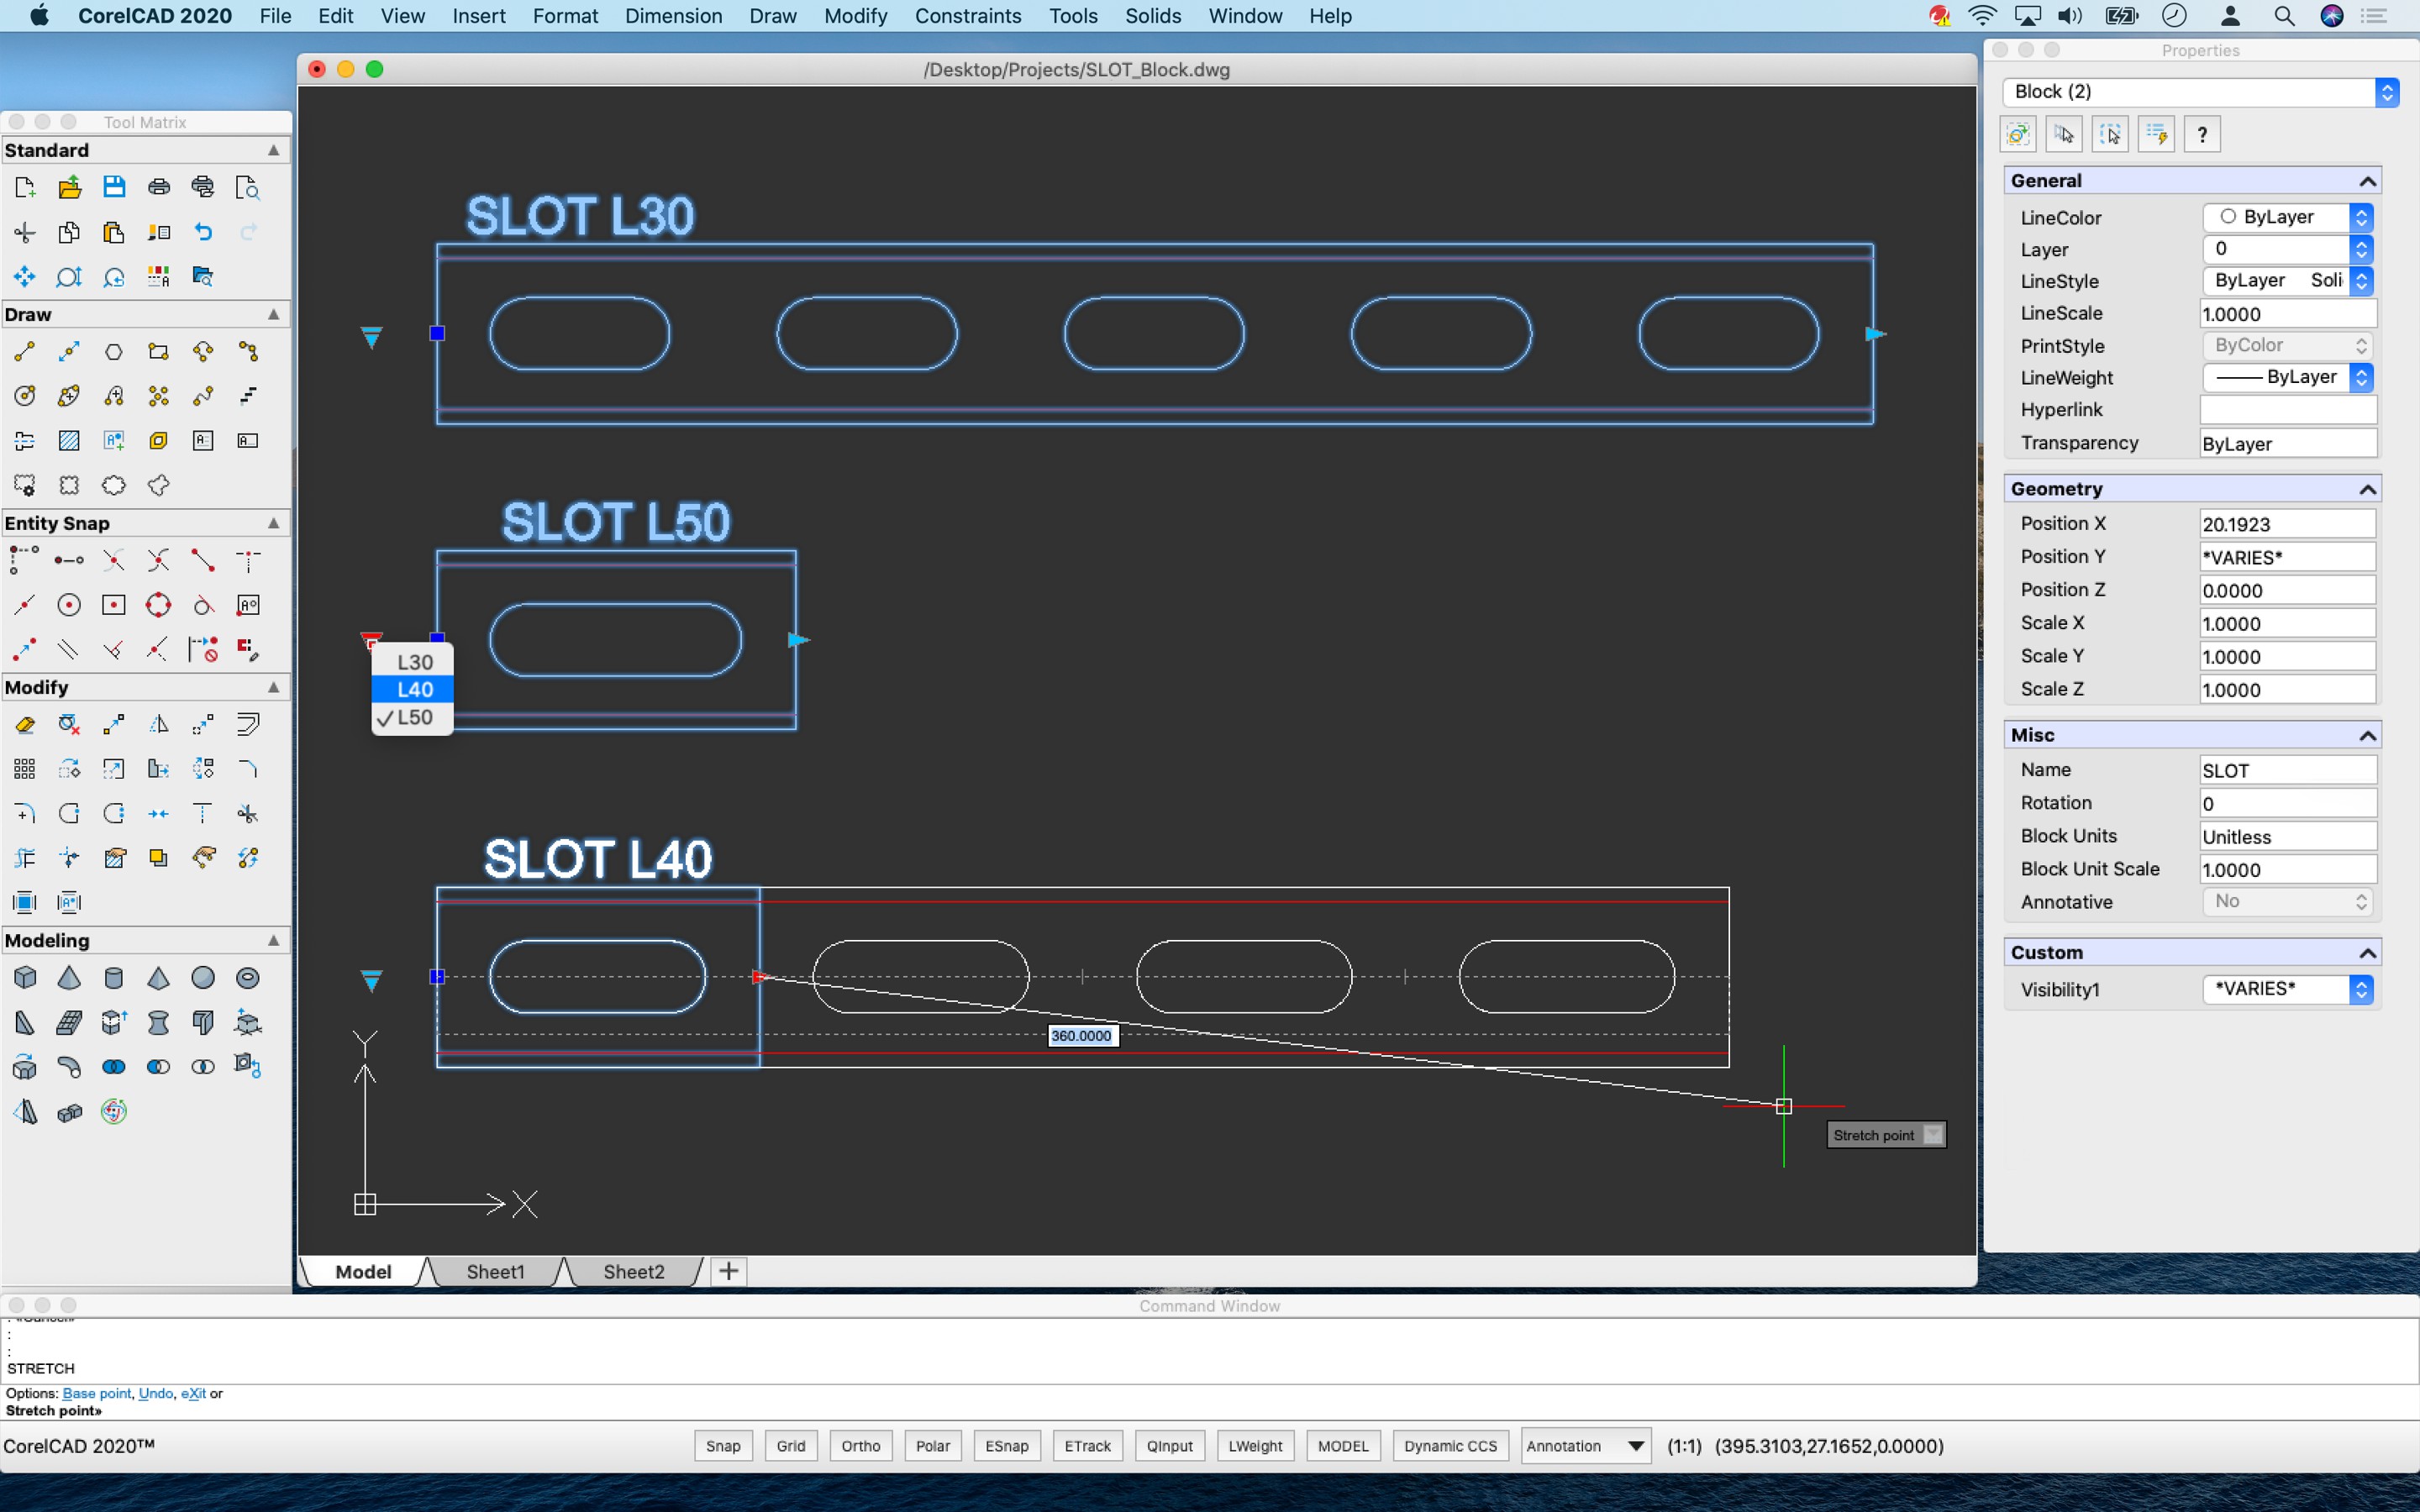
Task: Select the Sphere tool in Modeling
Action: point(203,977)
